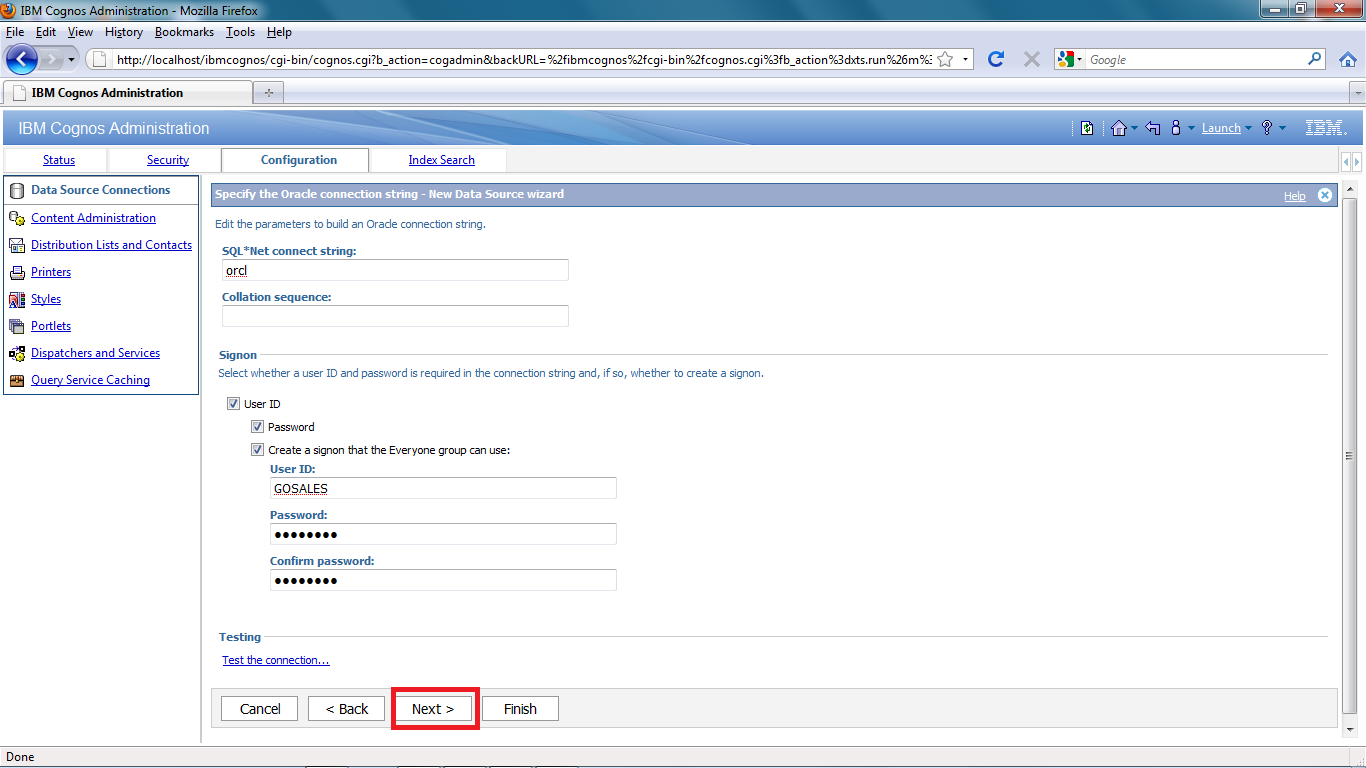
Task: Click the scroll tabs right arrow
Action: click(x=1358, y=161)
